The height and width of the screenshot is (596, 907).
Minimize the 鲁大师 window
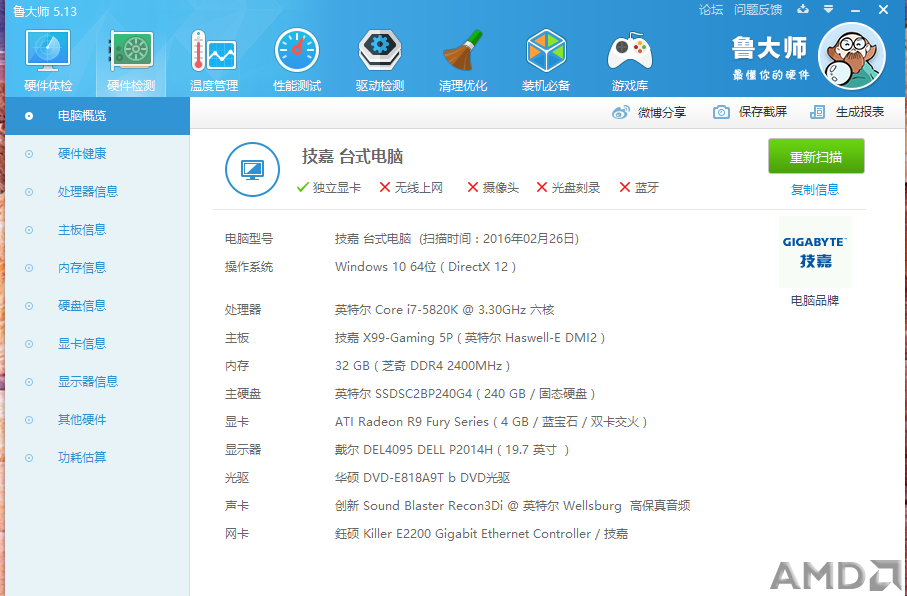pyautogui.click(x=856, y=10)
